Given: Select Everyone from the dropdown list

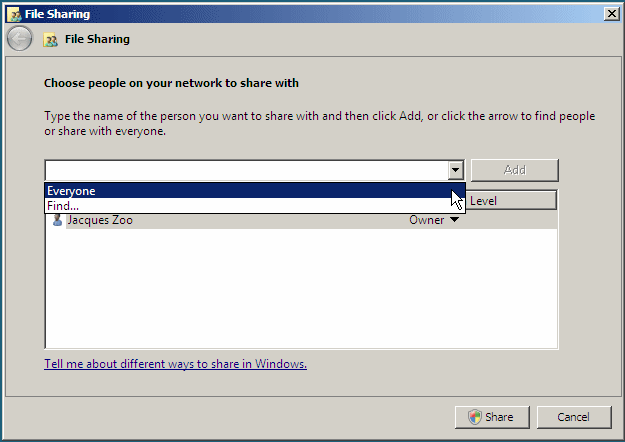Looking at the screenshot, I should pyautogui.click(x=255, y=191).
